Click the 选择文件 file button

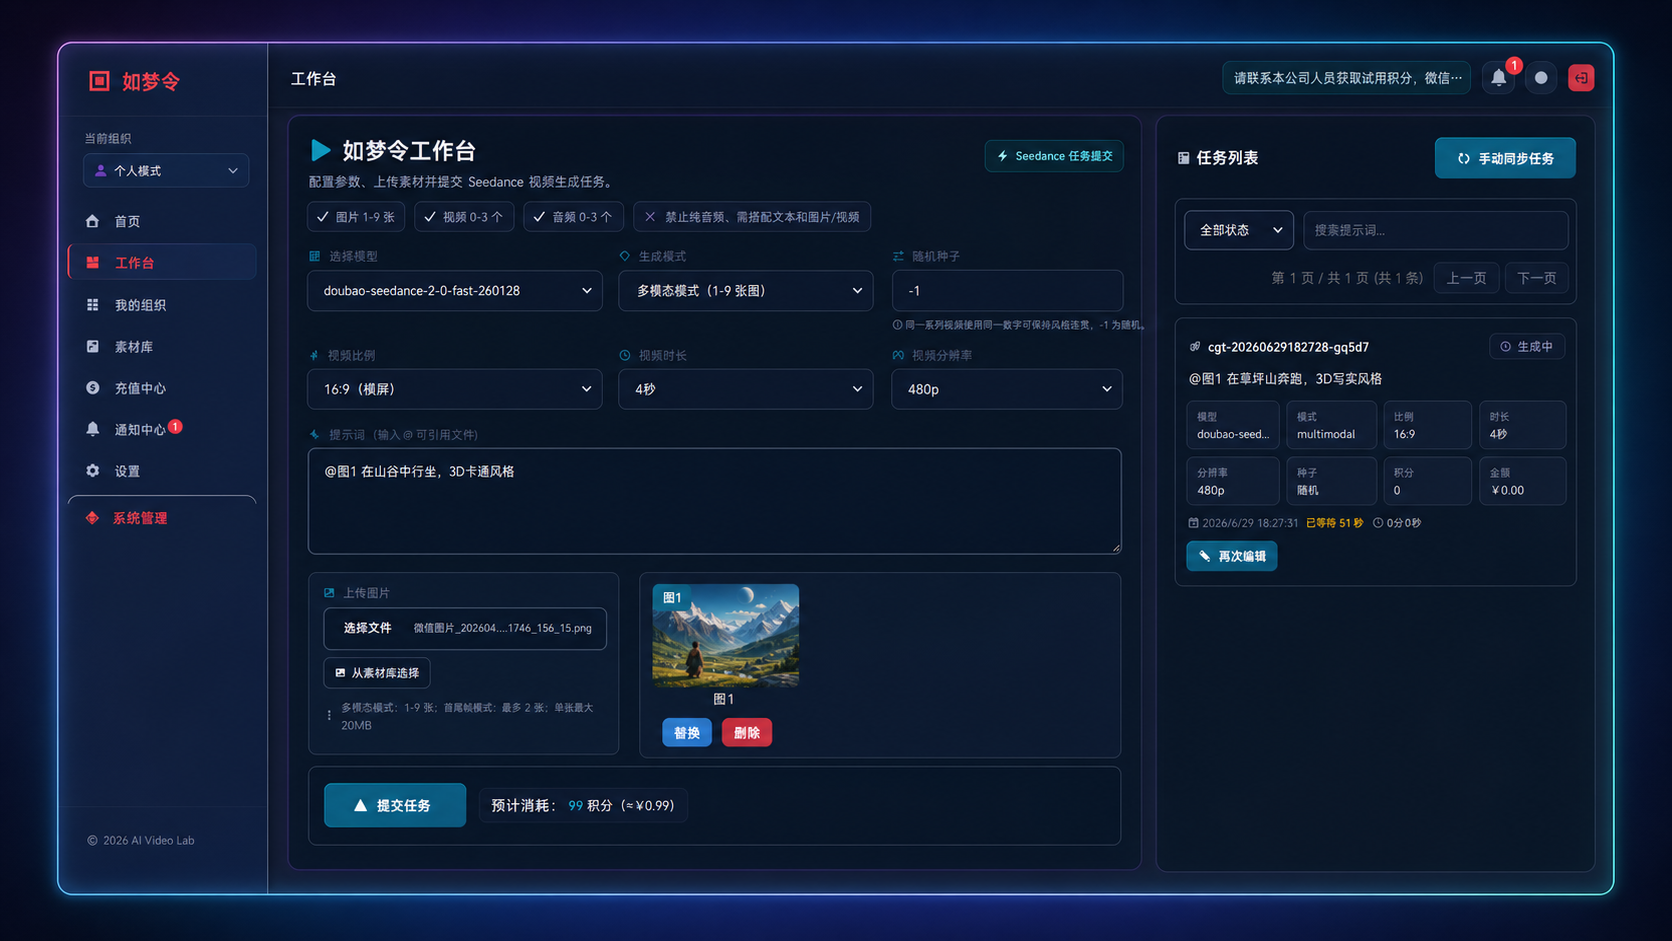coord(368,628)
